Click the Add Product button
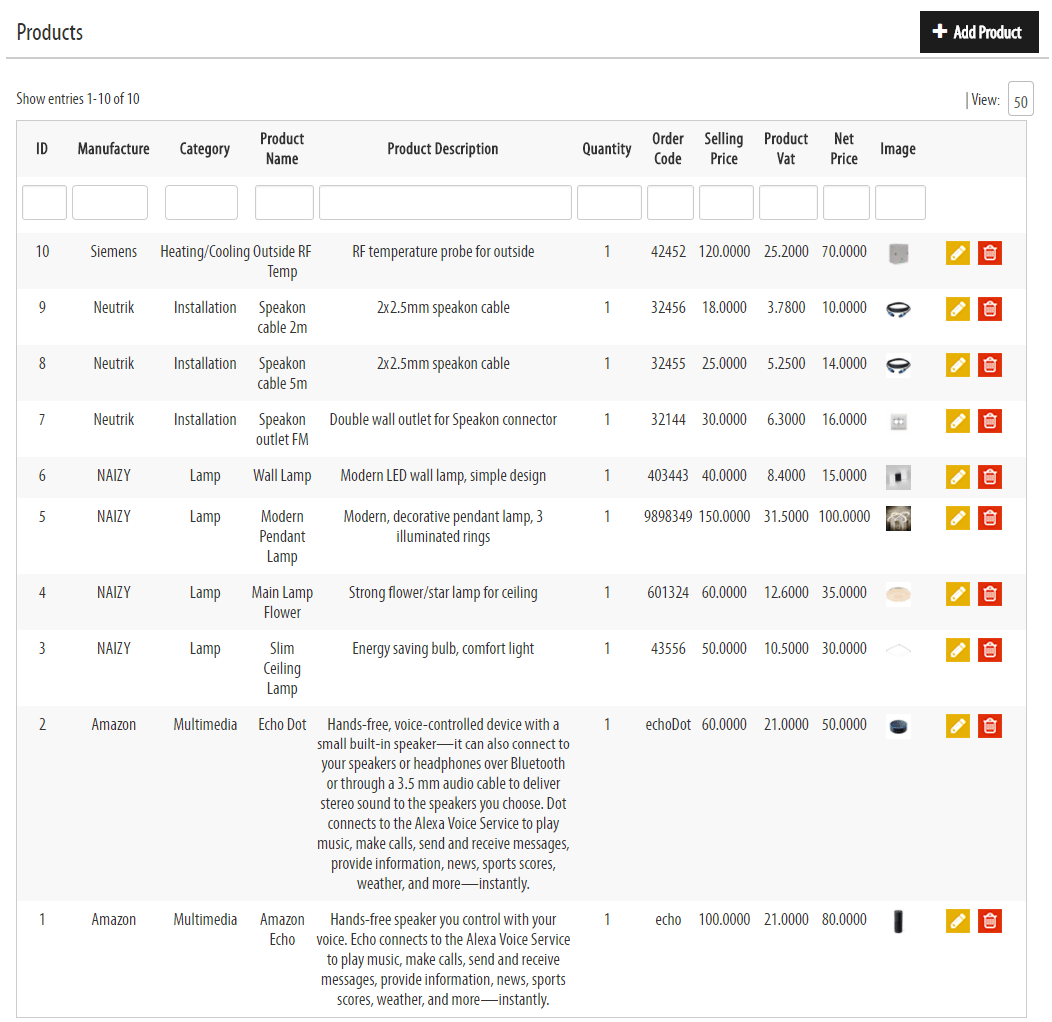Image resolution: width=1052 pixels, height=1022 pixels. 978,32
